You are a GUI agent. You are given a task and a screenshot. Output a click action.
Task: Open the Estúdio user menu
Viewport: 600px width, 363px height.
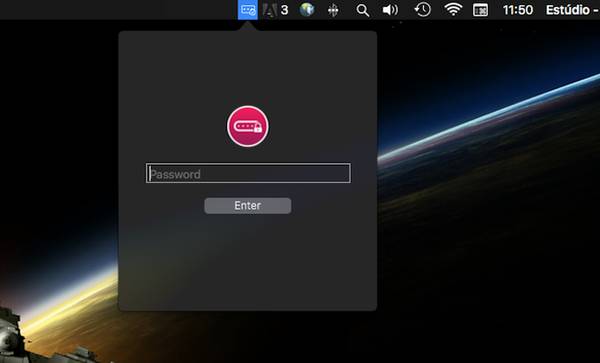click(572, 10)
